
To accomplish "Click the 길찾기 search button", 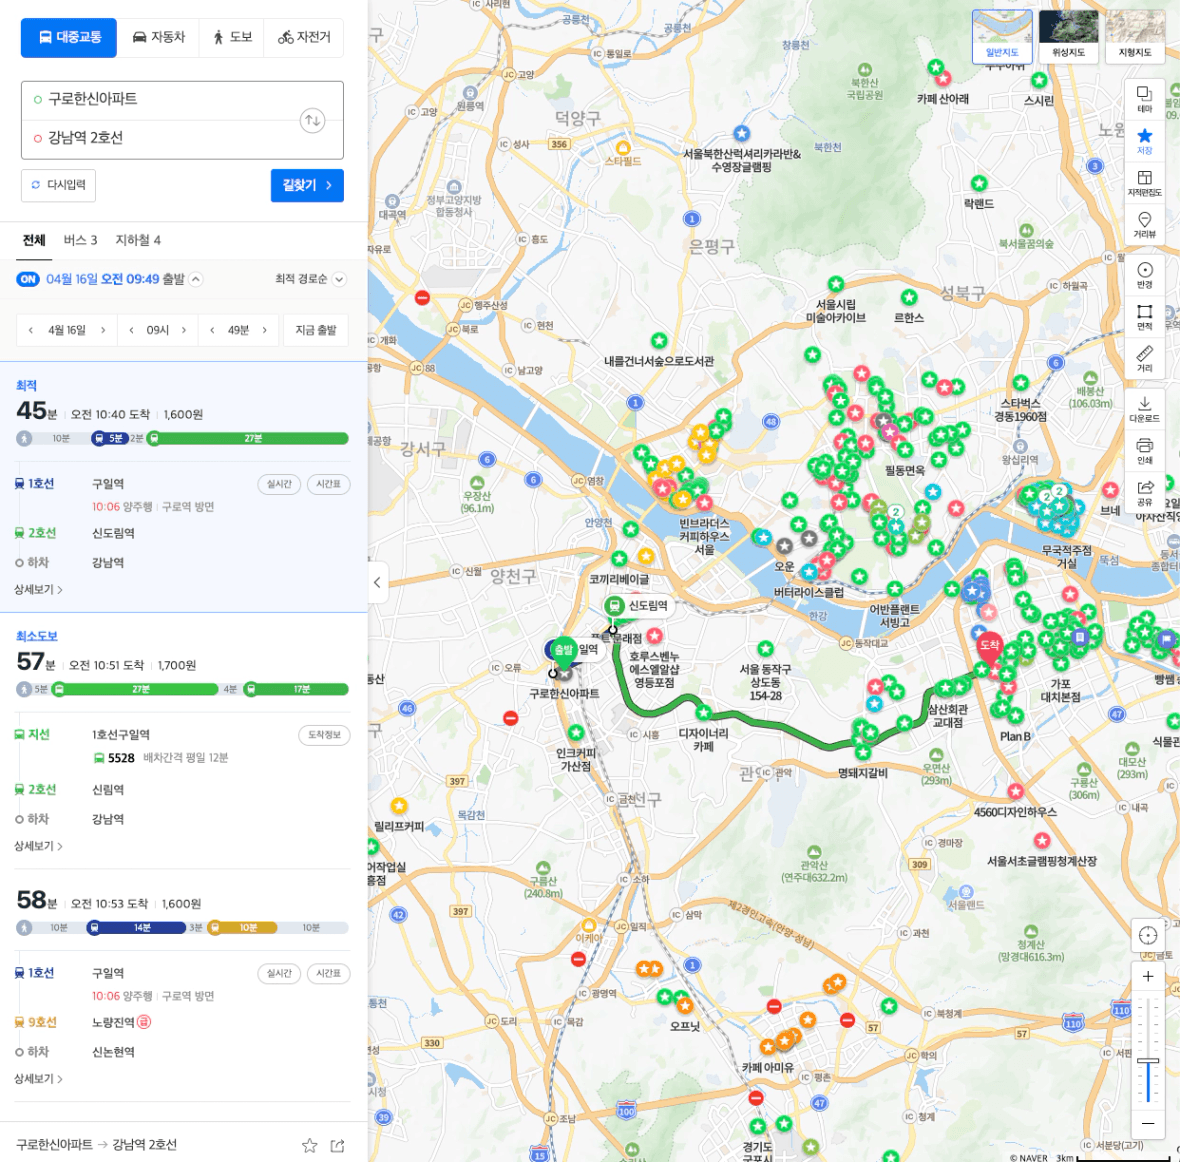I will pos(307,185).
